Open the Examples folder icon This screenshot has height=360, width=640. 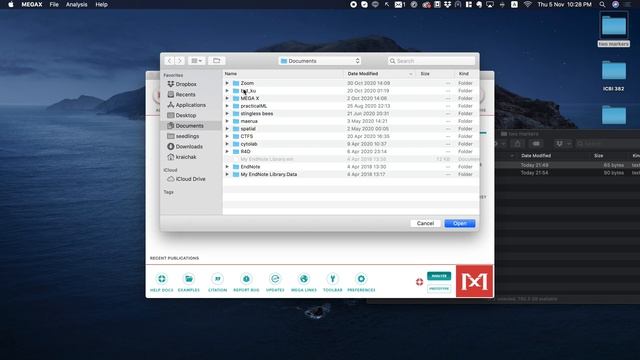(189, 279)
